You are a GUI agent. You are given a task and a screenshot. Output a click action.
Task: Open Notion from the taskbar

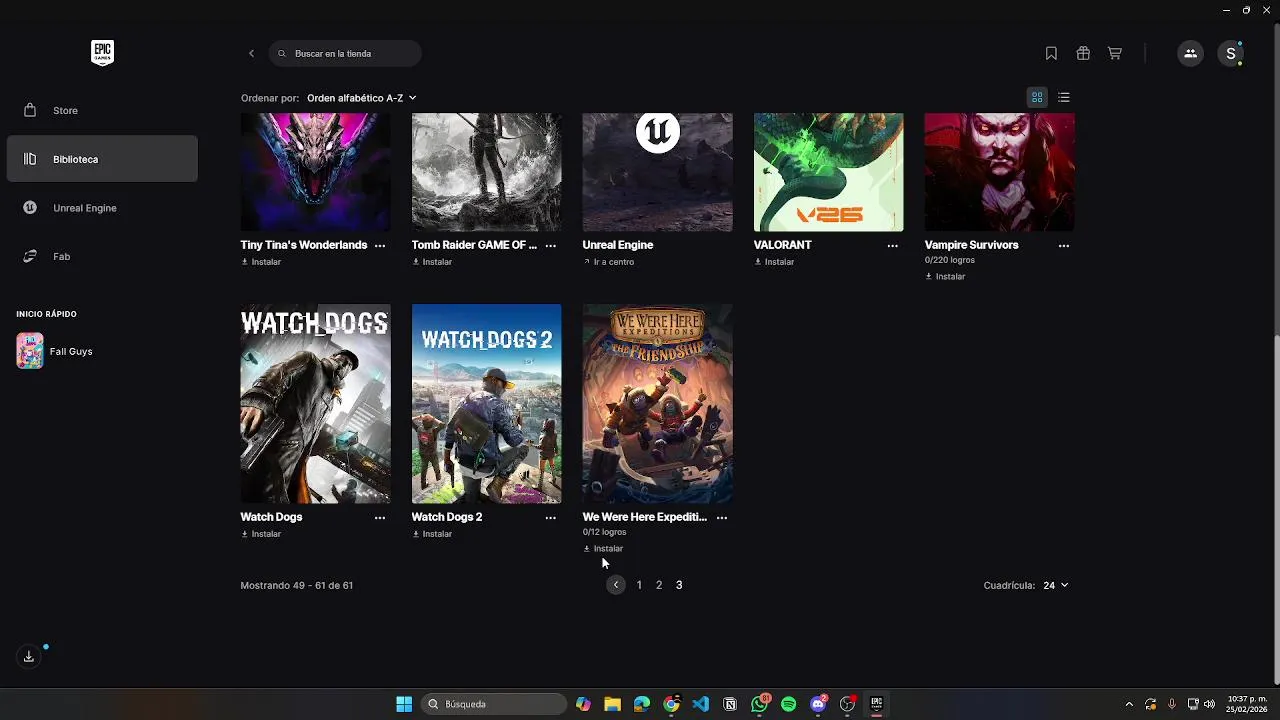730,704
